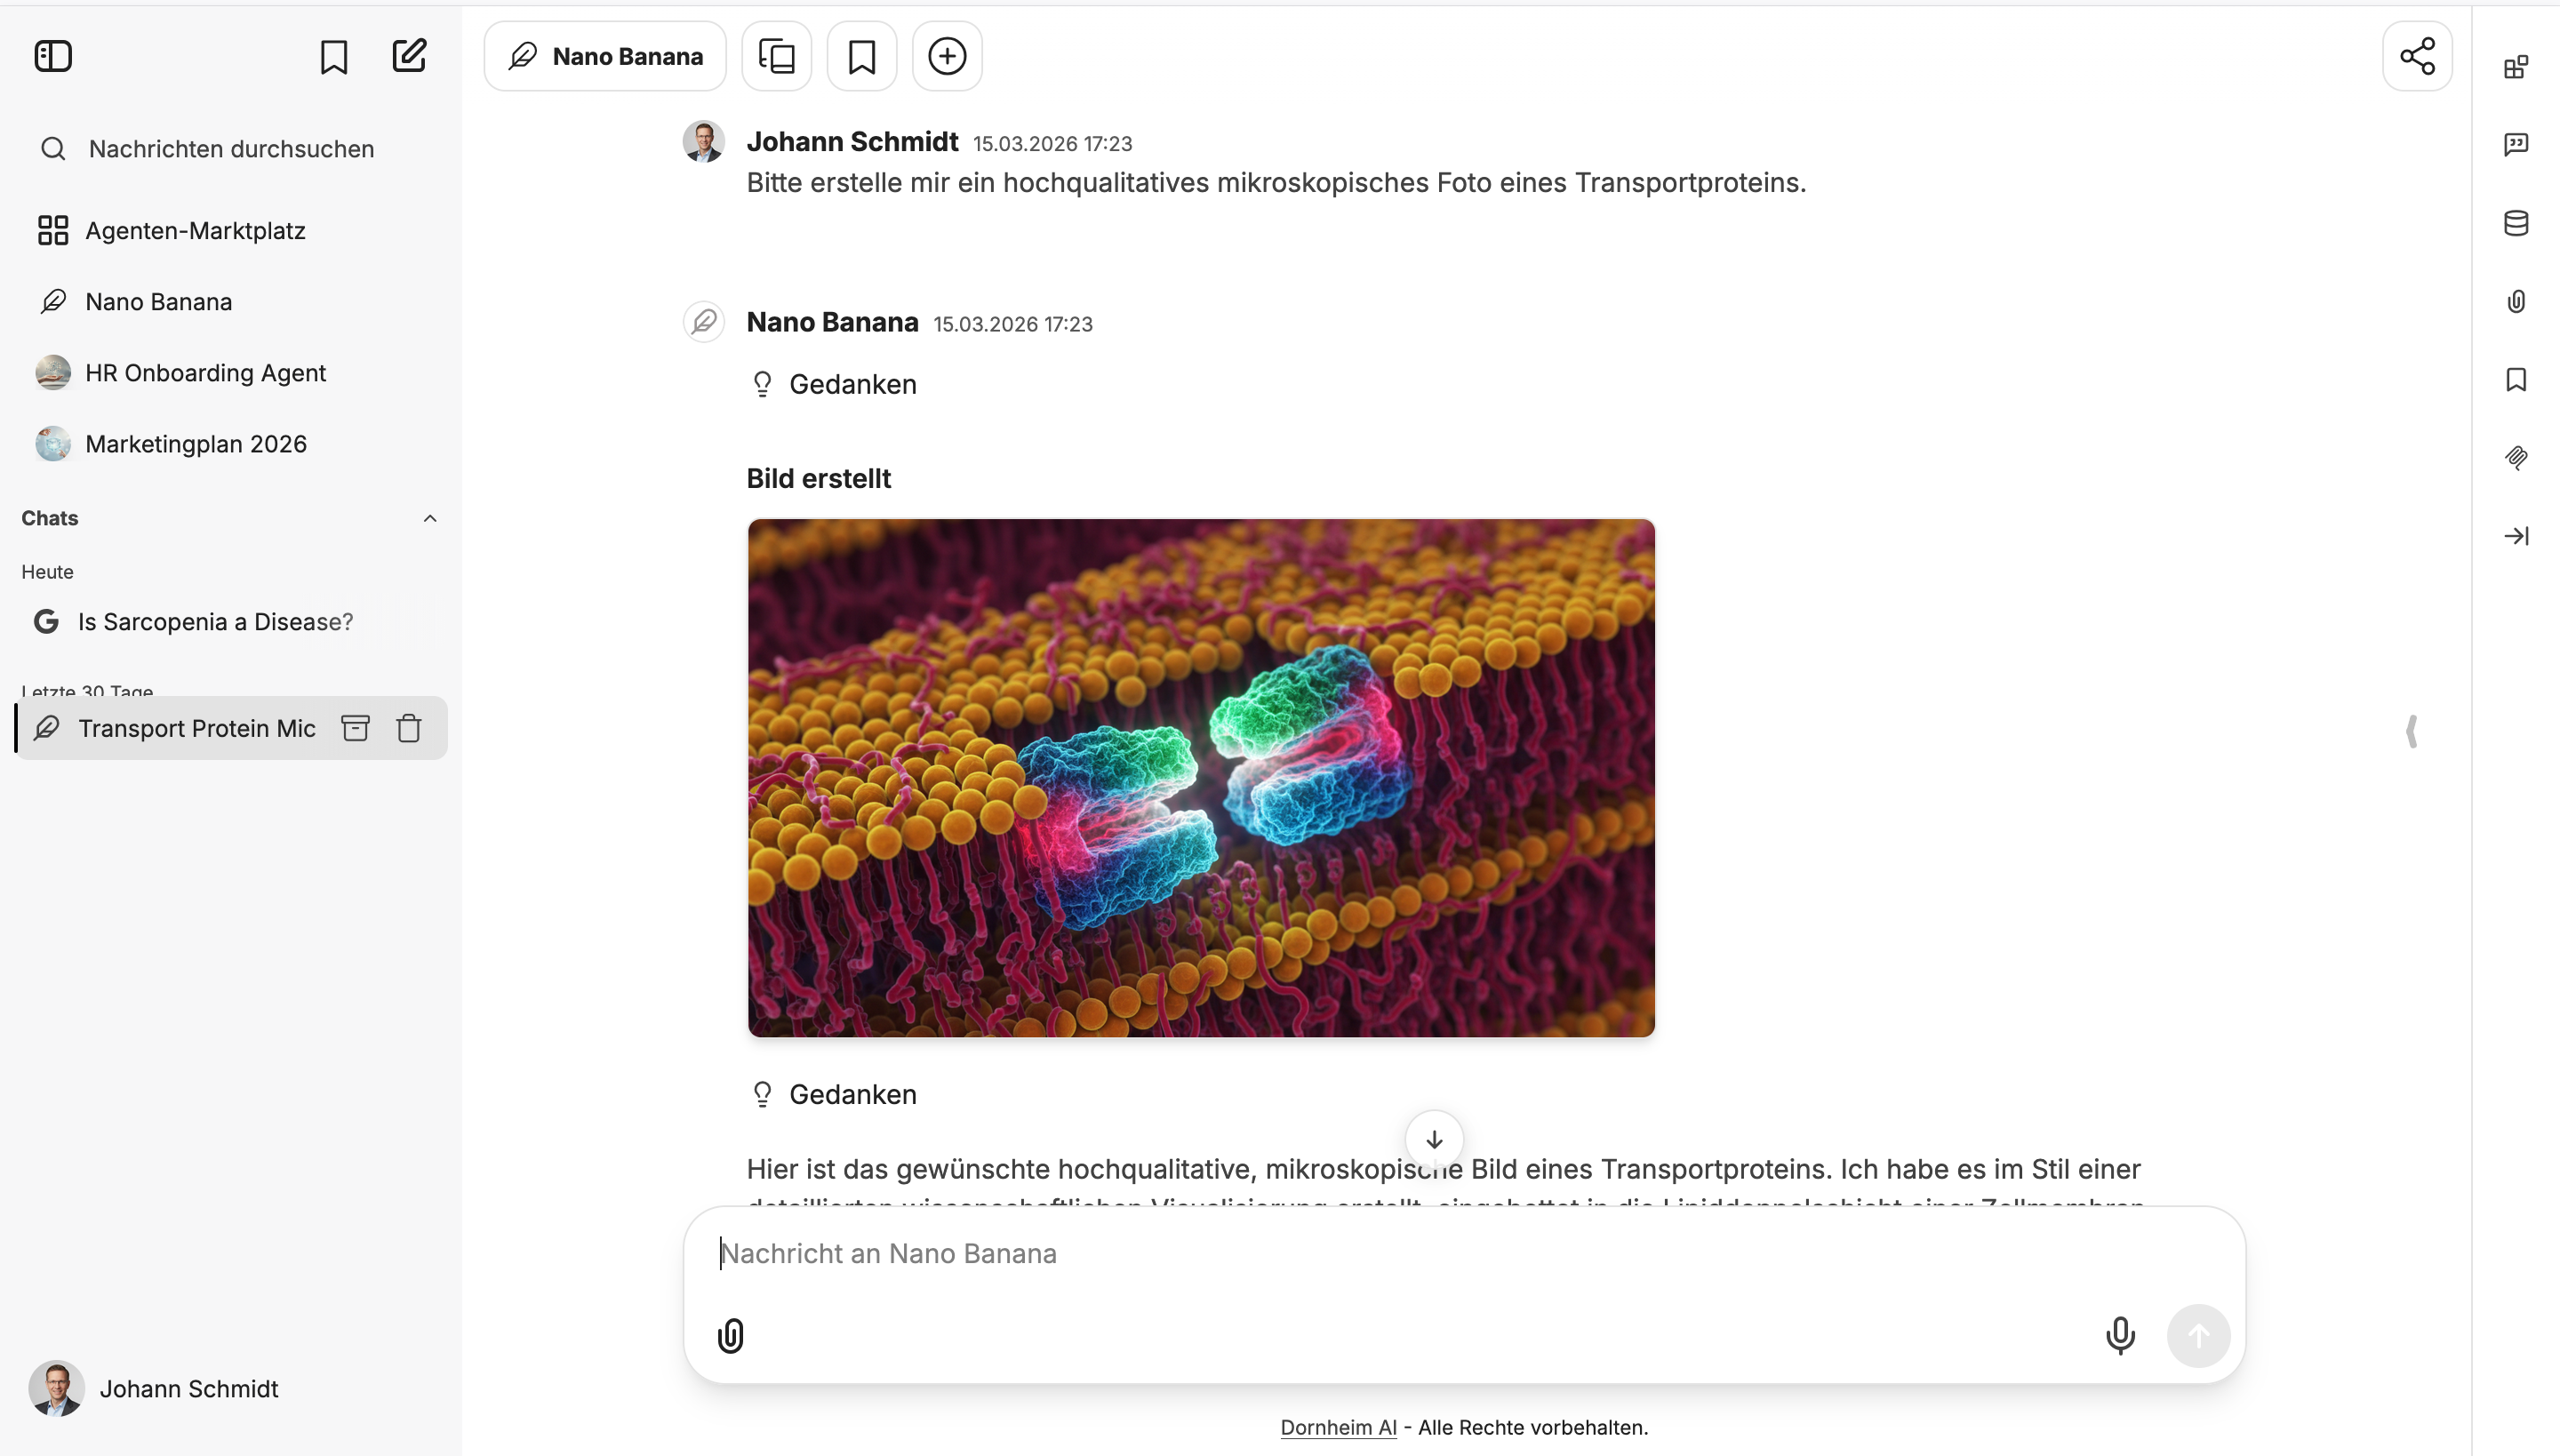The height and width of the screenshot is (1456, 2560).
Task: Activate the microphone for voice input
Action: (2119, 1335)
